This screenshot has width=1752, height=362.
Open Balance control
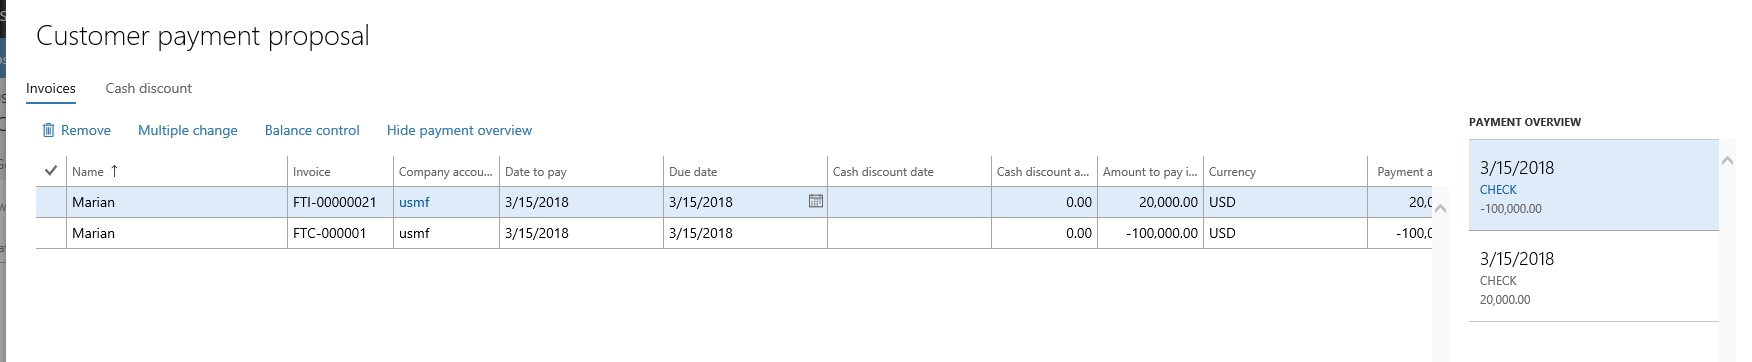point(312,130)
